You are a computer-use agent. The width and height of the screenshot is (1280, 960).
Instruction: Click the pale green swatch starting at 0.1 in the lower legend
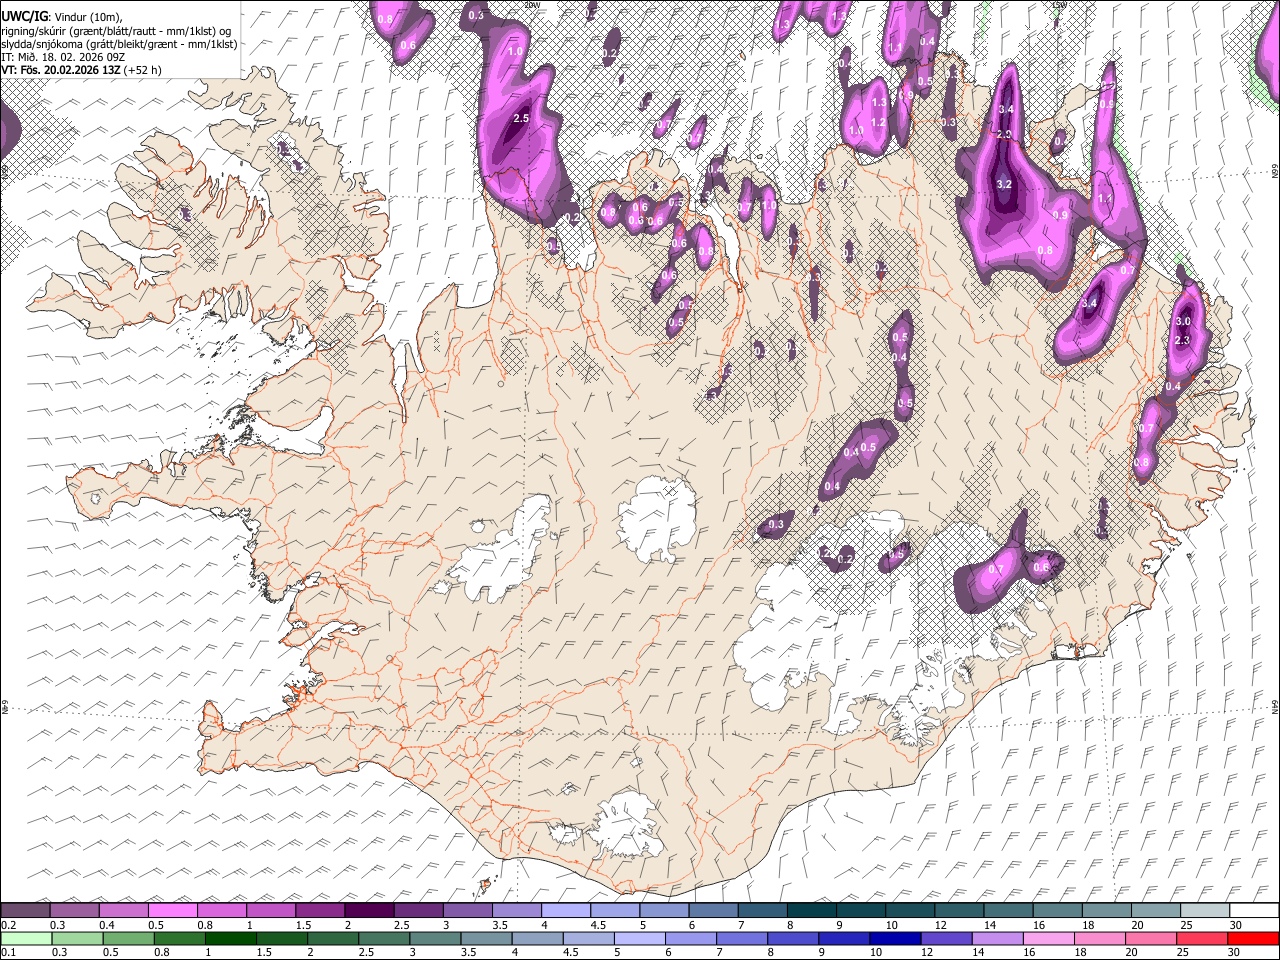(x=26, y=938)
